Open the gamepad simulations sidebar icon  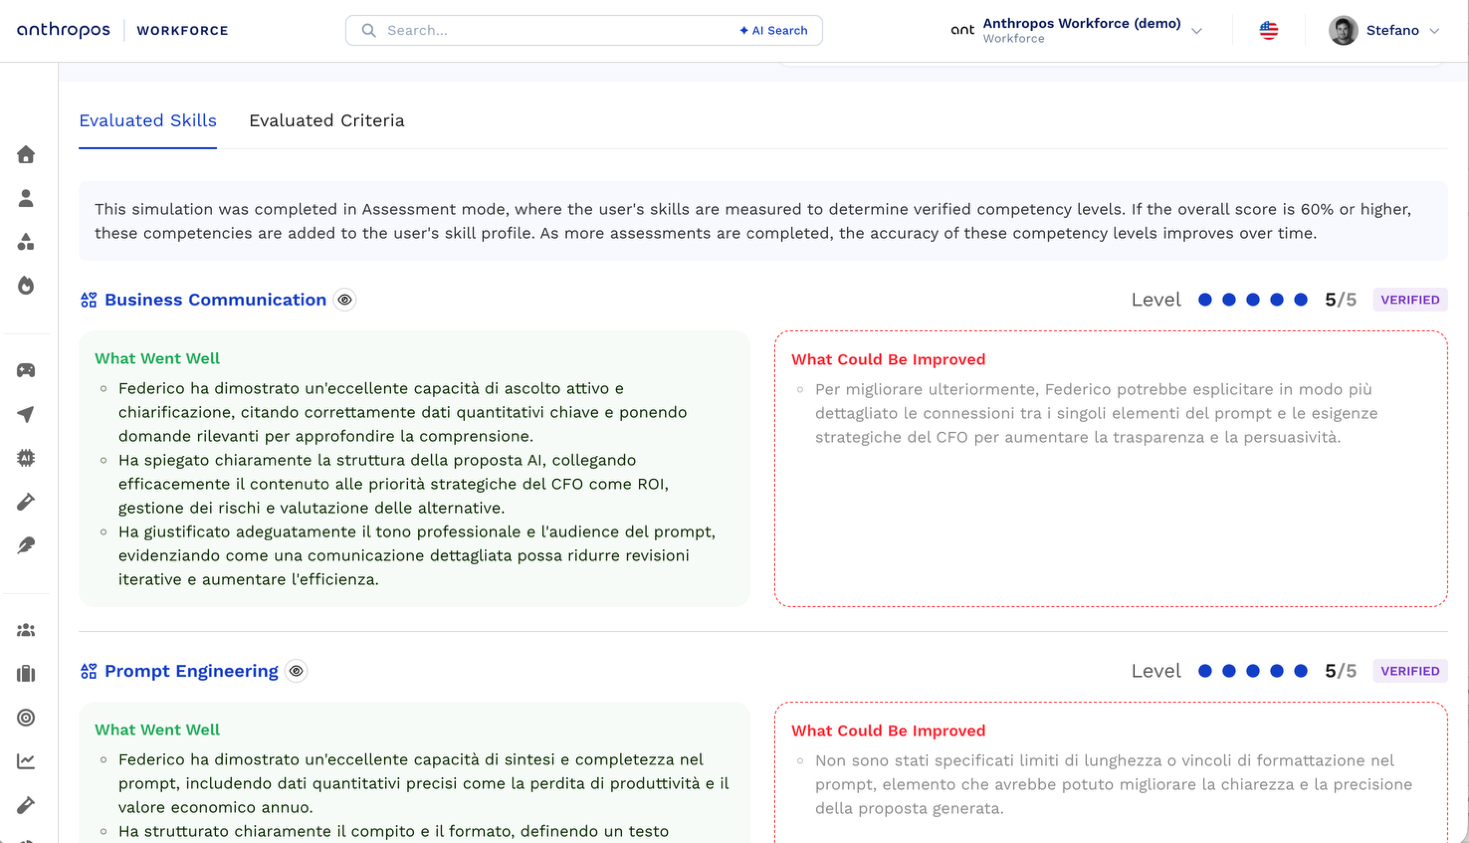coord(26,370)
